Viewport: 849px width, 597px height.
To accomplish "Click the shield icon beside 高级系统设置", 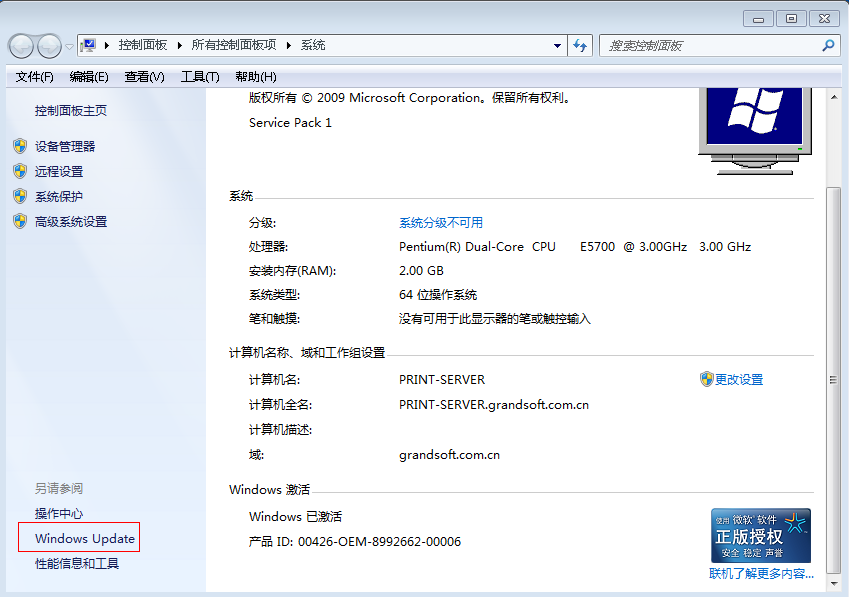I will (x=20, y=221).
